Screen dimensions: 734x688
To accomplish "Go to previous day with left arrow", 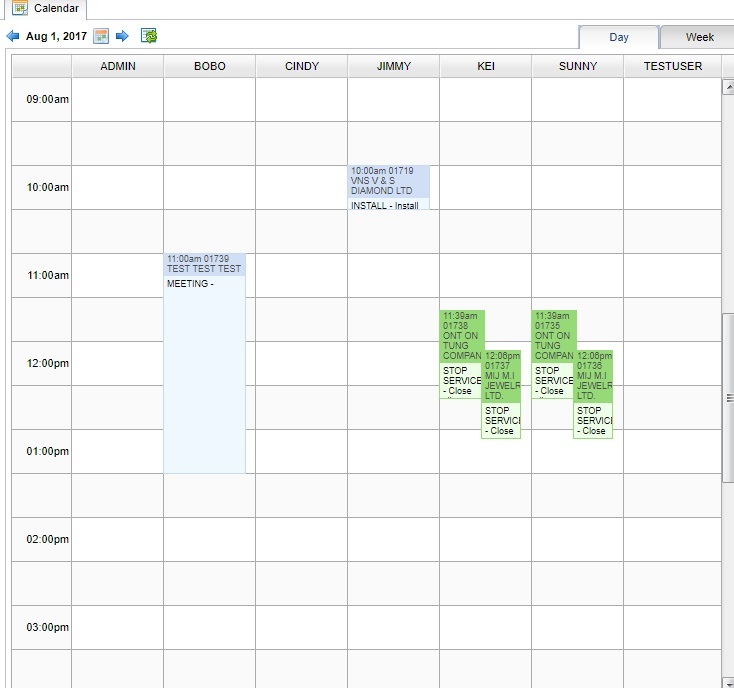I will click(x=13, y=37).
